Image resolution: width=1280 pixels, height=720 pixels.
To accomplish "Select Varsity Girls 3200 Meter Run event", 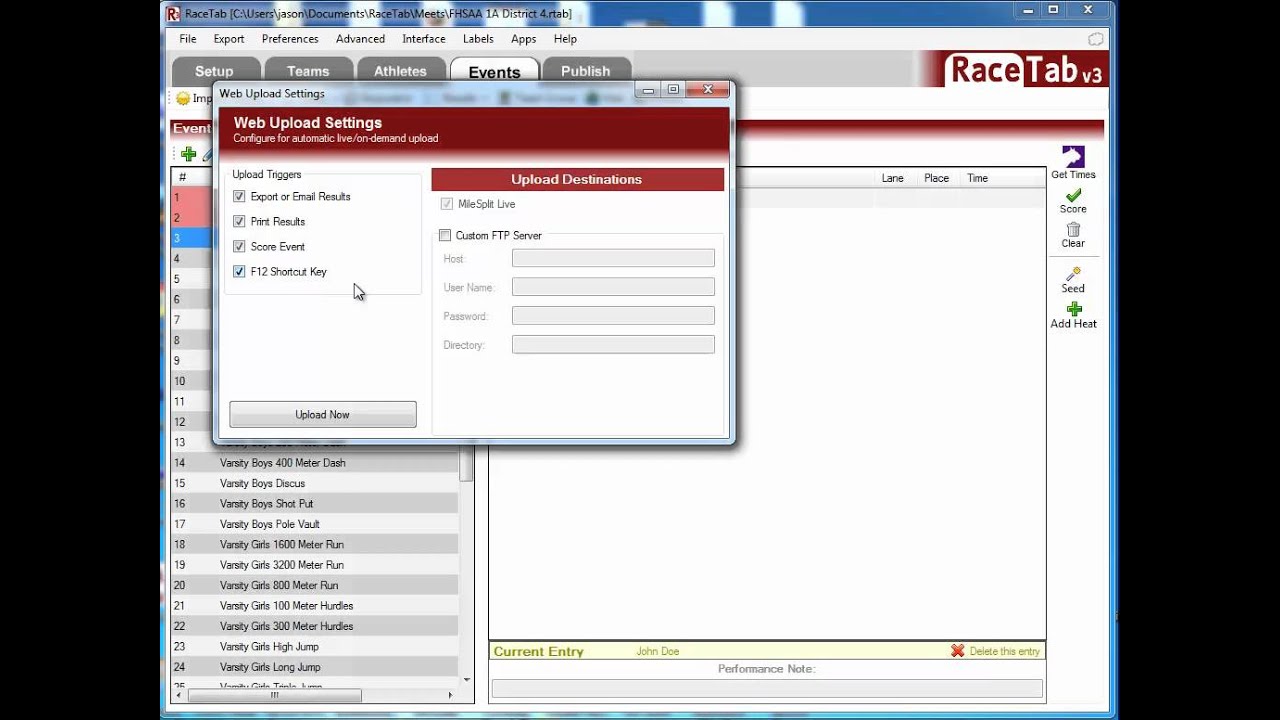I will click(315, 565).
